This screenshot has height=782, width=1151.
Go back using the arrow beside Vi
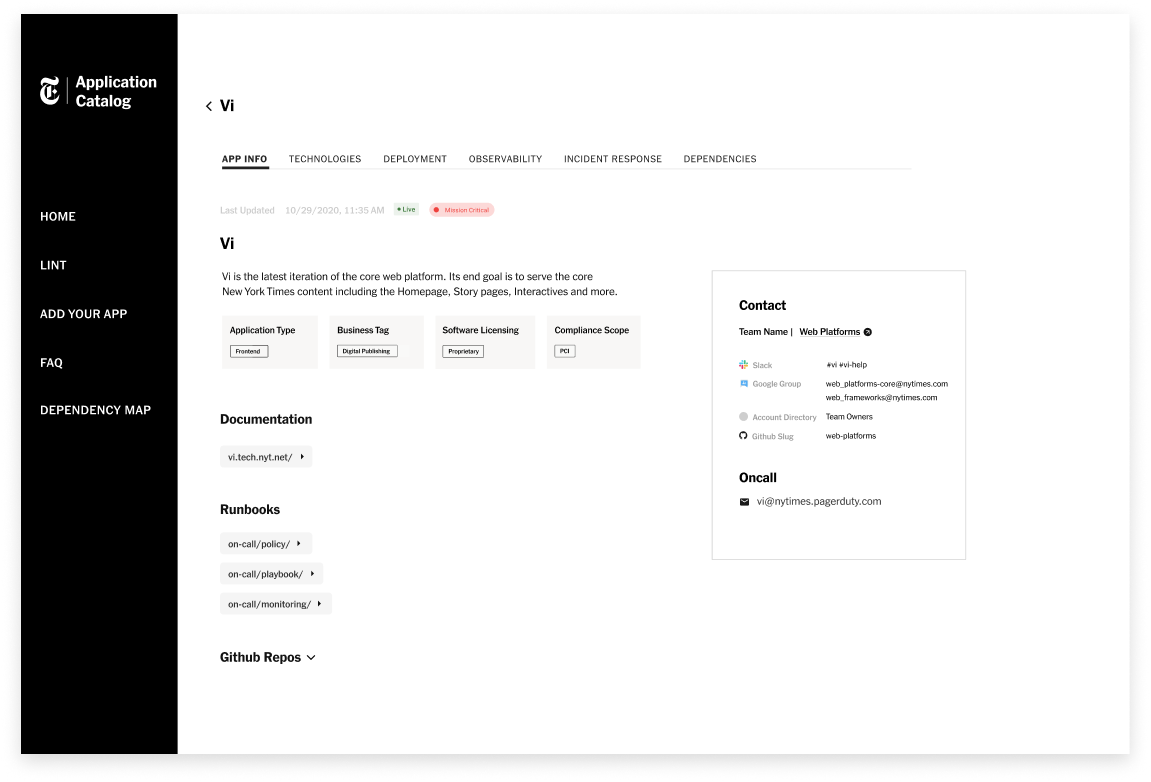pos(209,106)
